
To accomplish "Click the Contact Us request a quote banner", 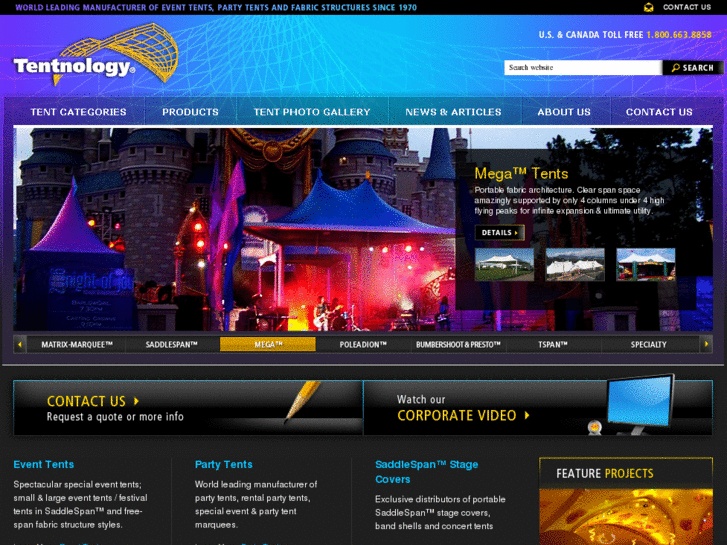I will (188, 408).
